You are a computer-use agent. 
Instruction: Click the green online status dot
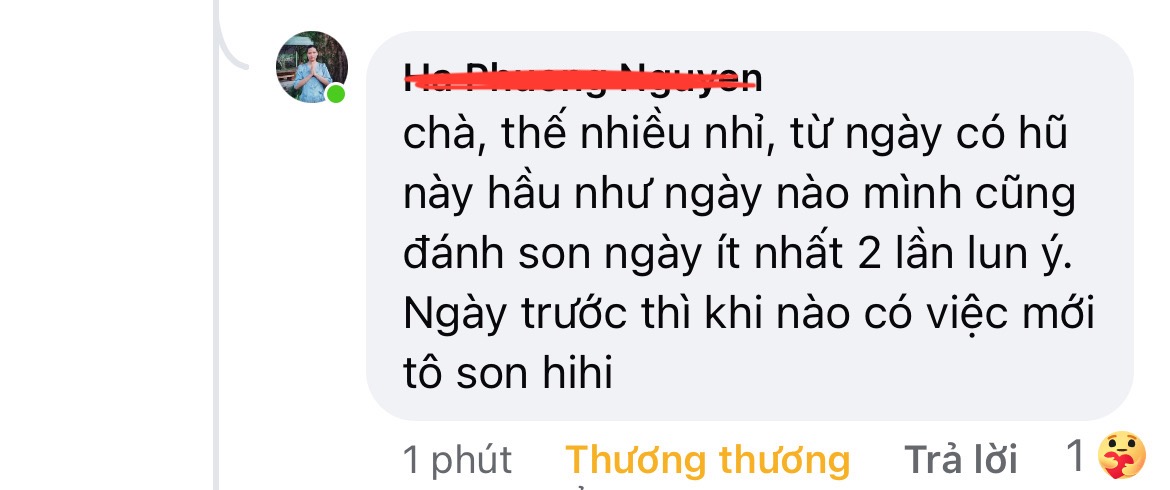tap(336, 93)
